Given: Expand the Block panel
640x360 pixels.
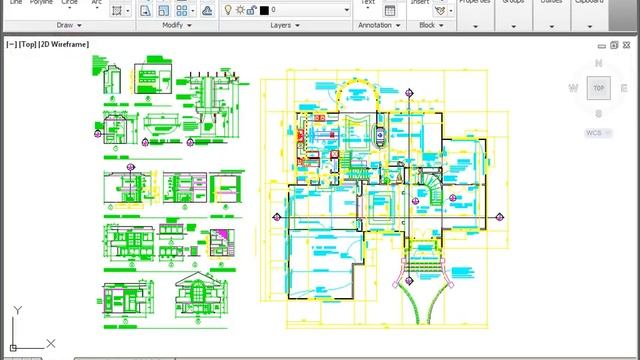Looking at the screenshot, I should coord(431,25).
